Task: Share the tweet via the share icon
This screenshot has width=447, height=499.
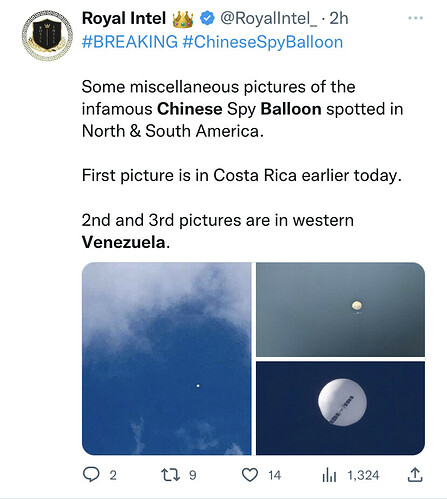Action: pos(415,475)
